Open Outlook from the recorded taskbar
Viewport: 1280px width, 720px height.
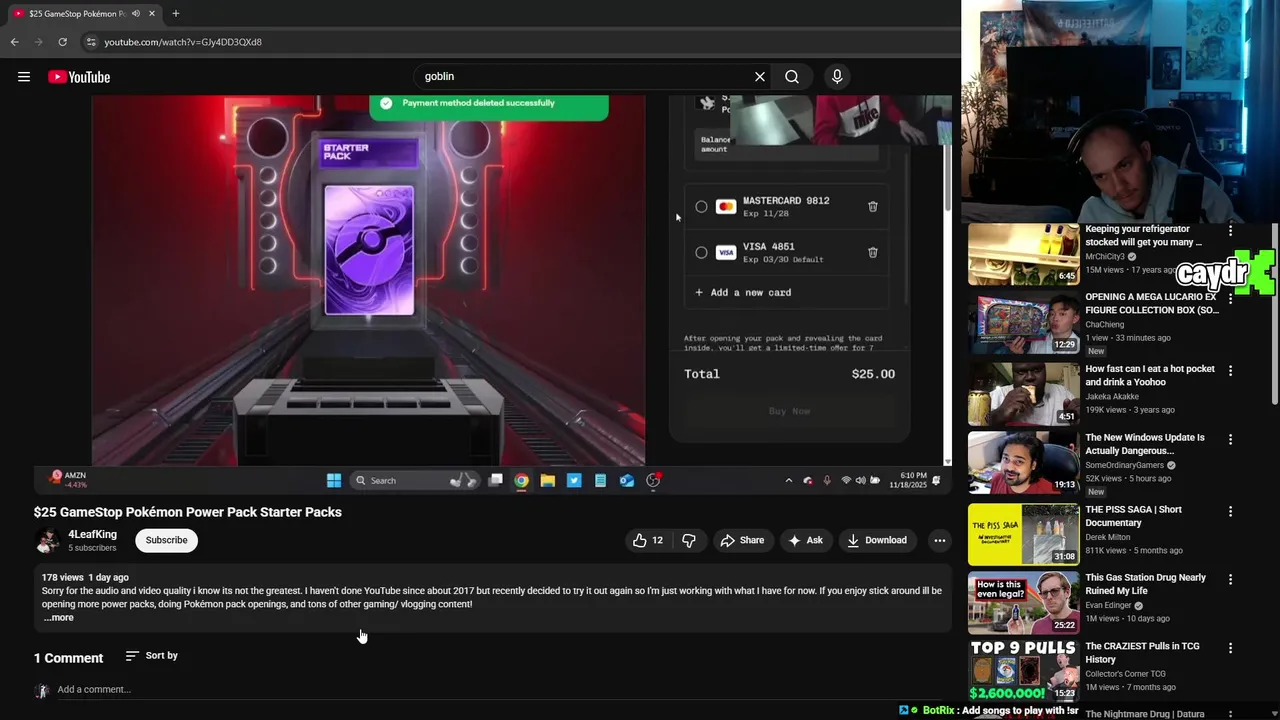(627, 481)
